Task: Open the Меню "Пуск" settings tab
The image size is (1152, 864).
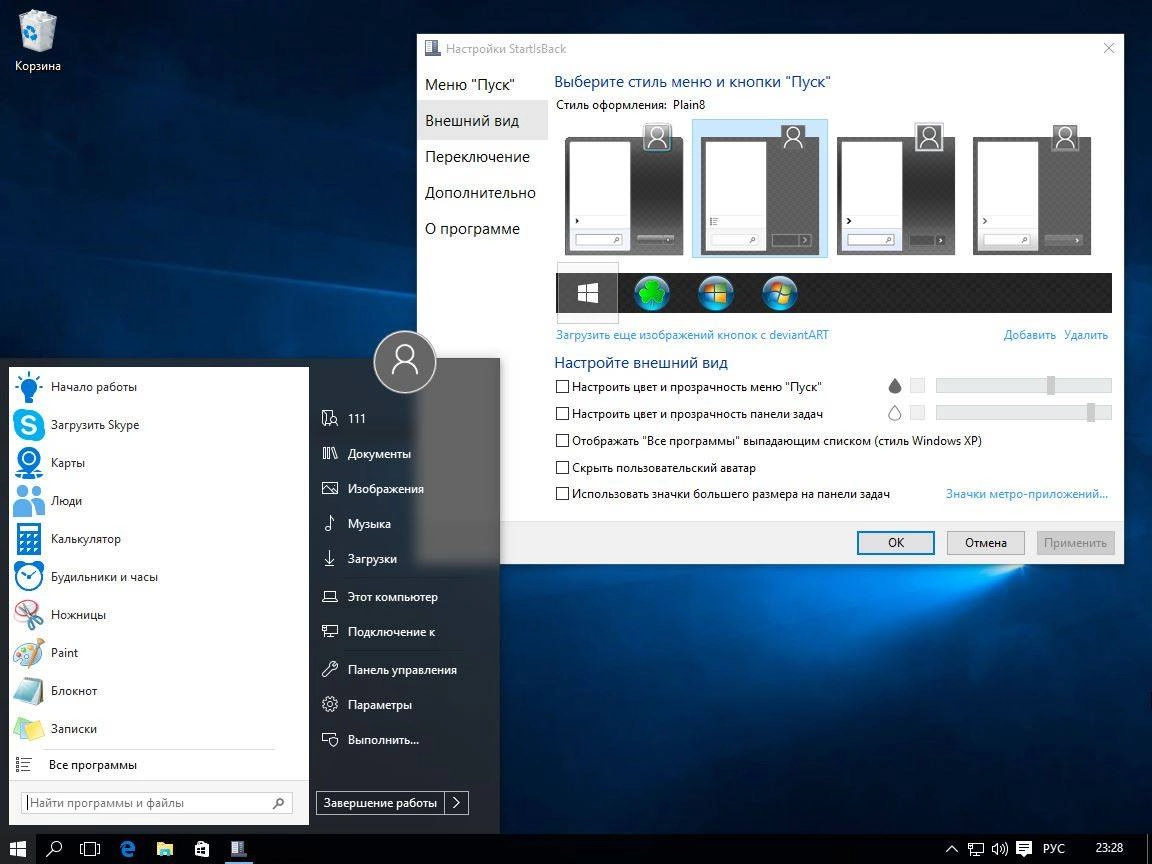Action: pyautogui.click(x=469, y=84)
